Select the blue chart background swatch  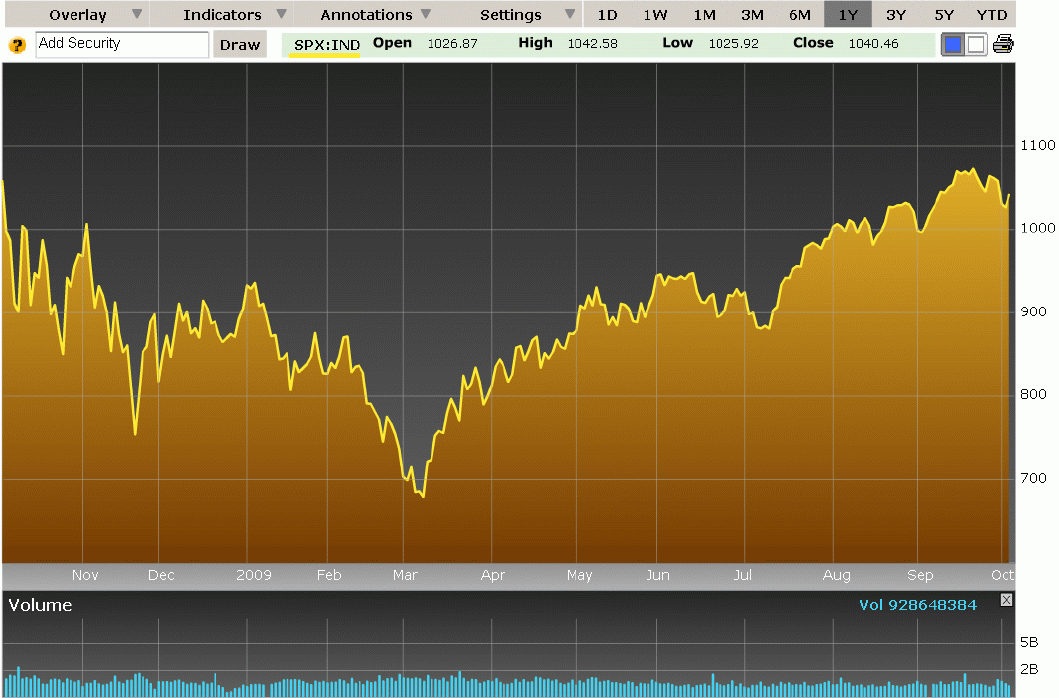click(953, 44)
